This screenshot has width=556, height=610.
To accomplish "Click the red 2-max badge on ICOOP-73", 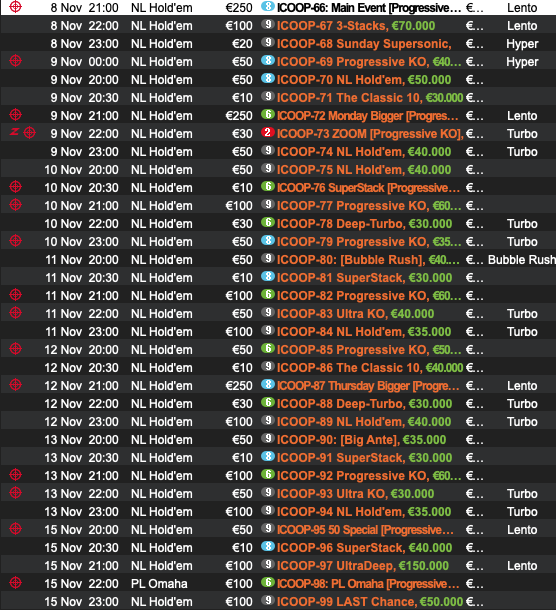I will tap(268, 133).
